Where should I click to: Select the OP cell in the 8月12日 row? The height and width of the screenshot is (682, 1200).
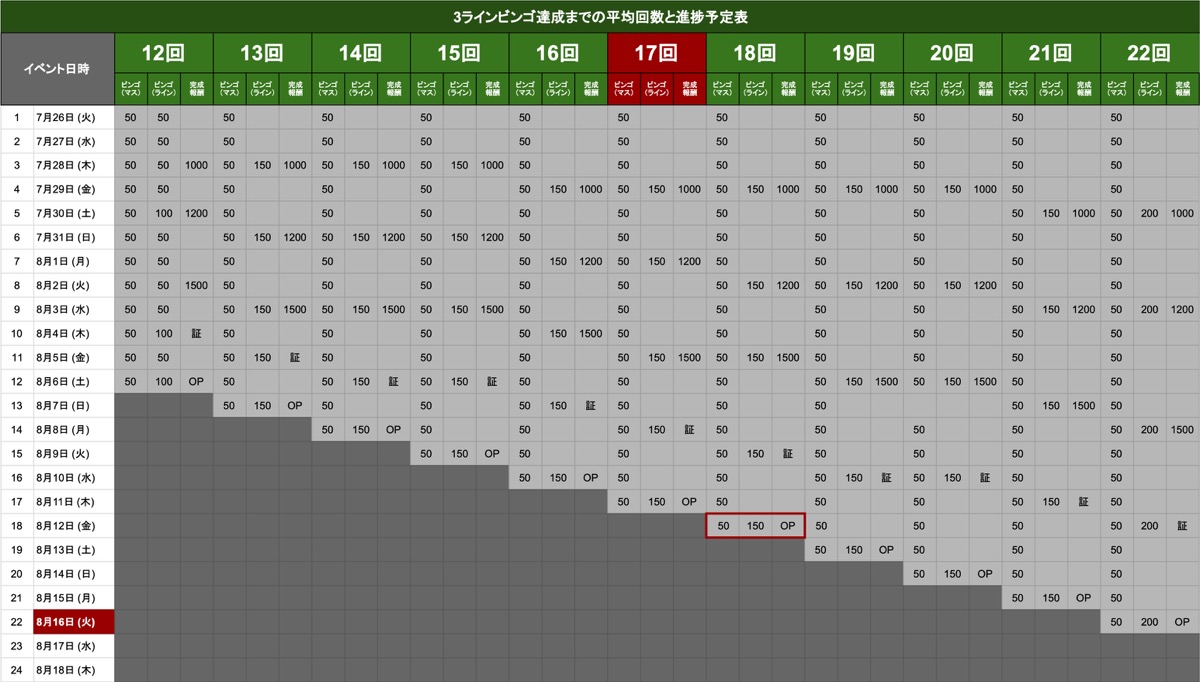tap(788, 526)
